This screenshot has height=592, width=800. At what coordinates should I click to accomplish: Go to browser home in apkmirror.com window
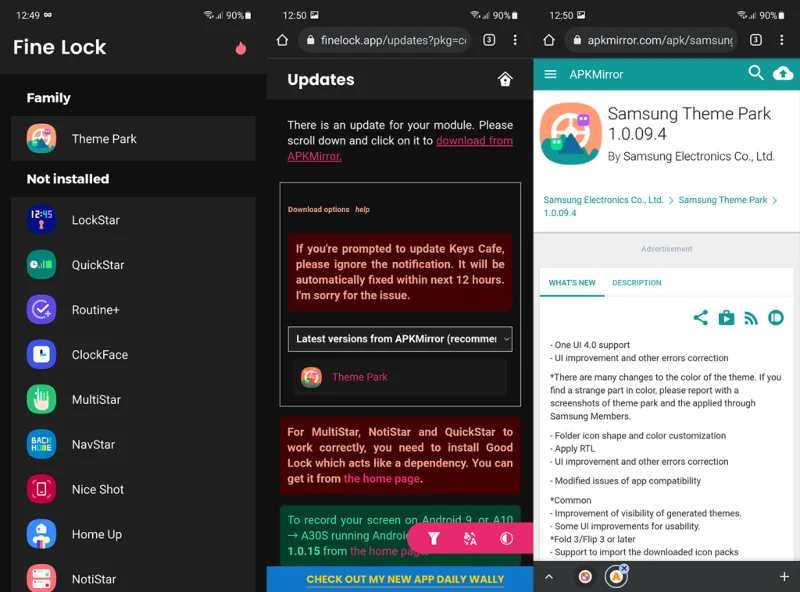[549, 40]
